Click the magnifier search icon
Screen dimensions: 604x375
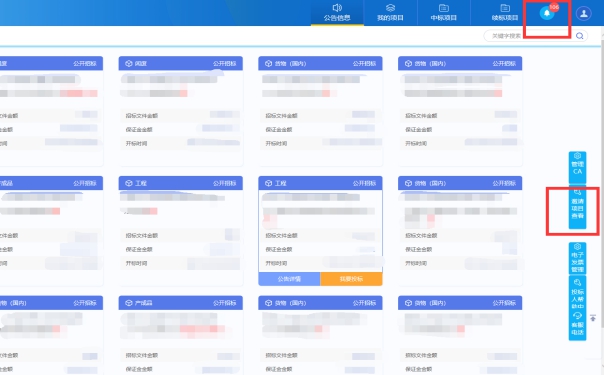tap(579, 36)
